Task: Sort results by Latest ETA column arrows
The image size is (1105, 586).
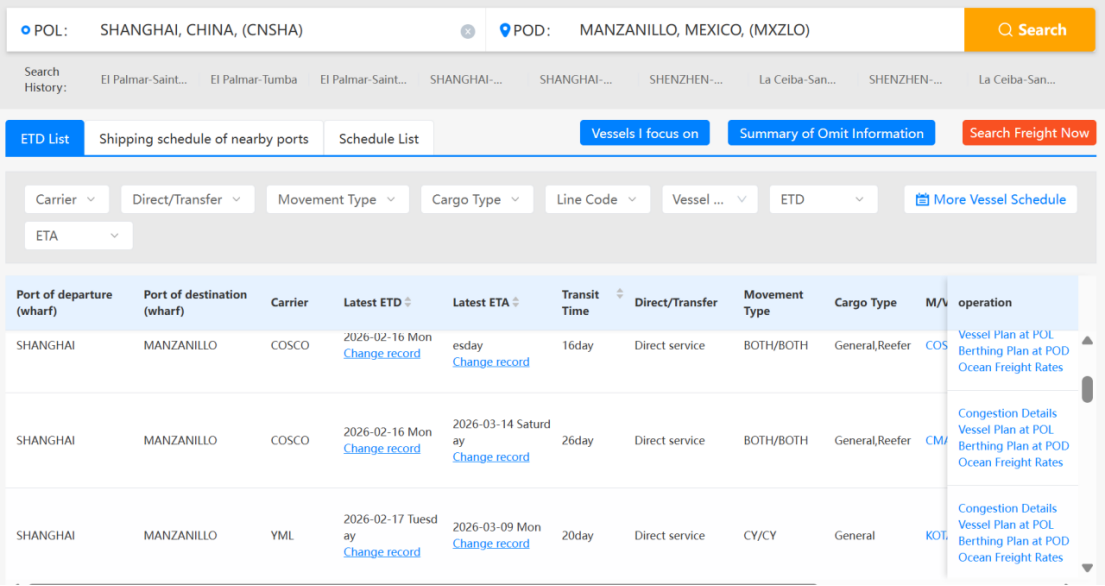Action: pos(518,301)
